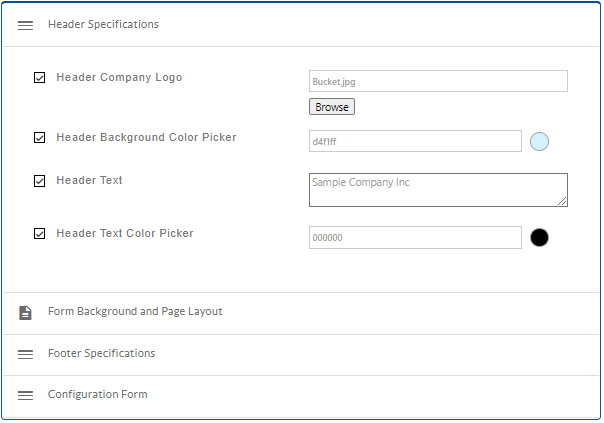
Task: Open the black header text color swatch
Action: 539,237
